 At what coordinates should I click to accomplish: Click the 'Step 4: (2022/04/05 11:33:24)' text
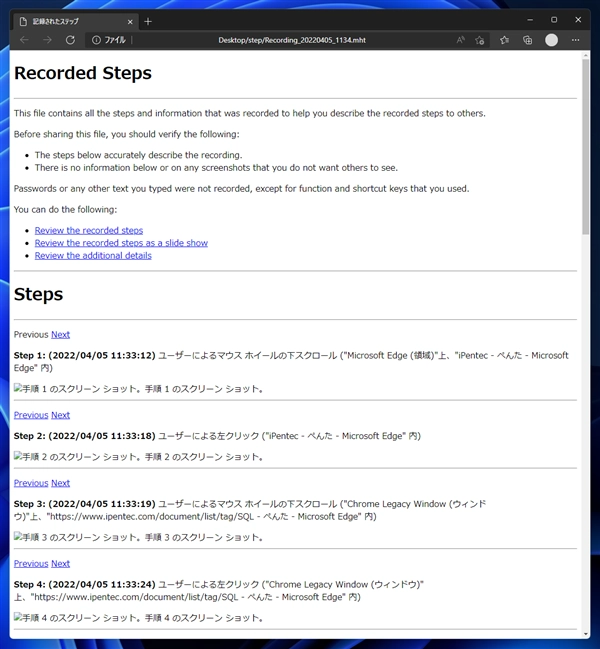coord(84,584)
